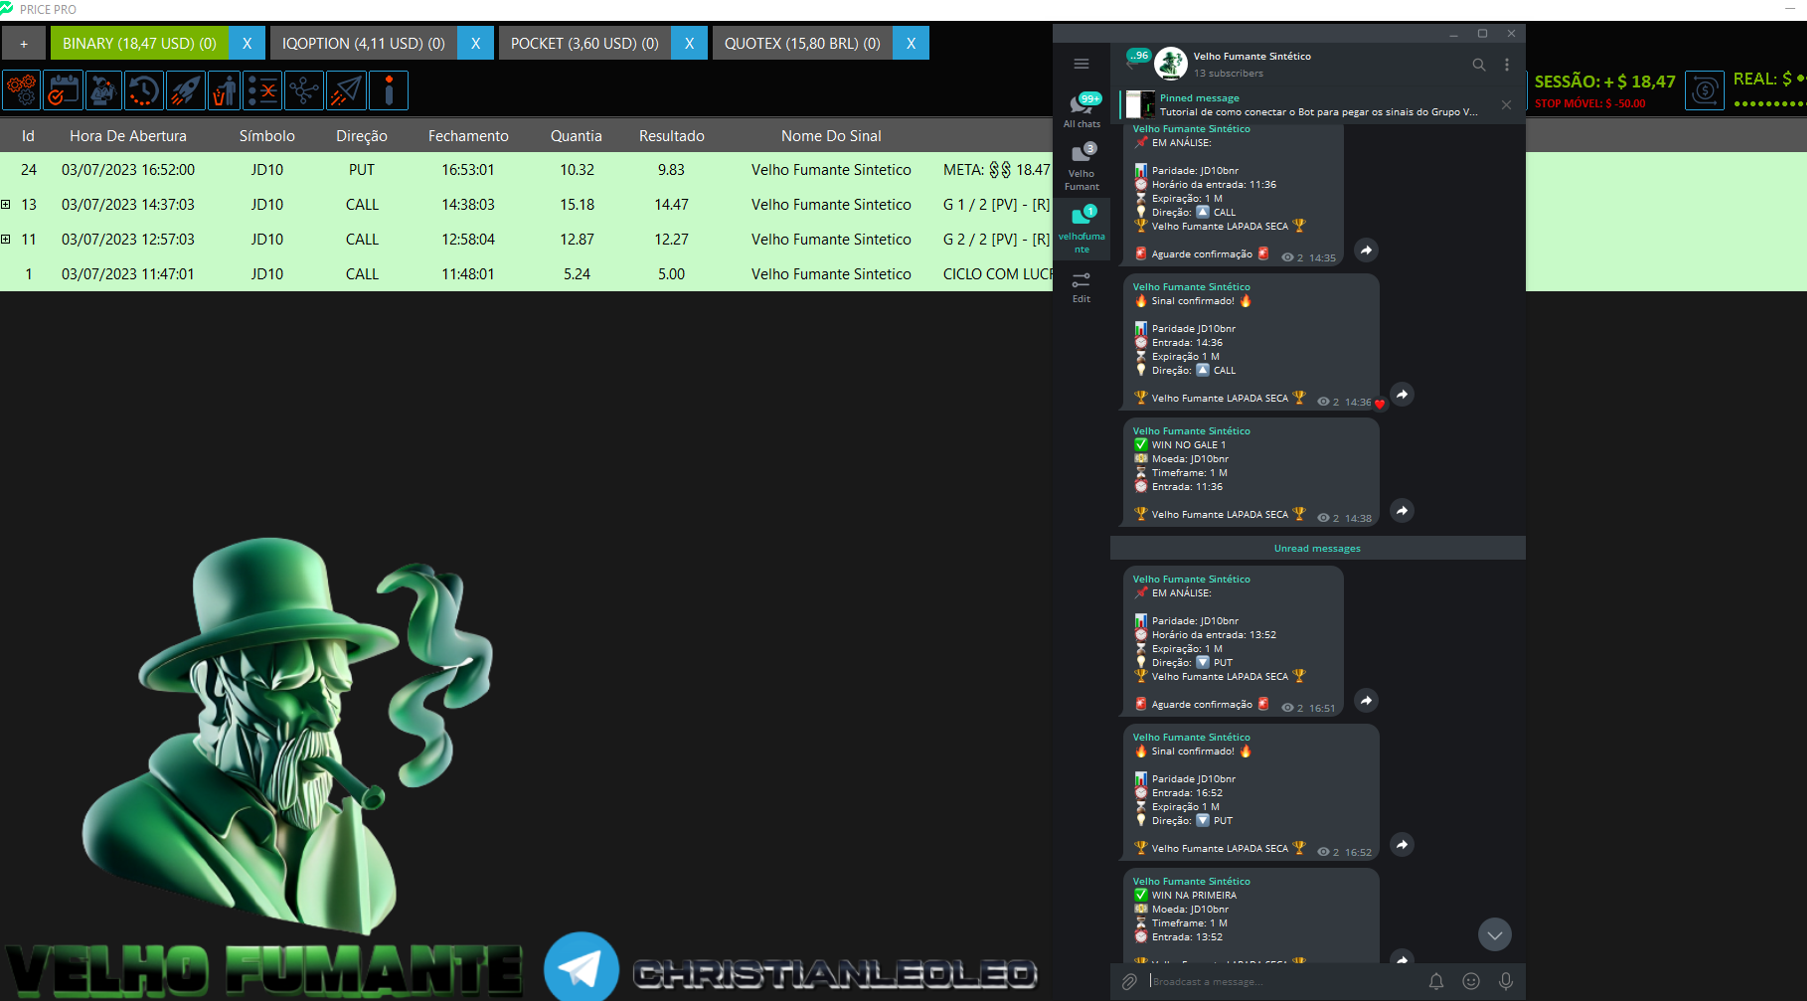Open the calendar schedule toolbar icon

coord(62,91)
